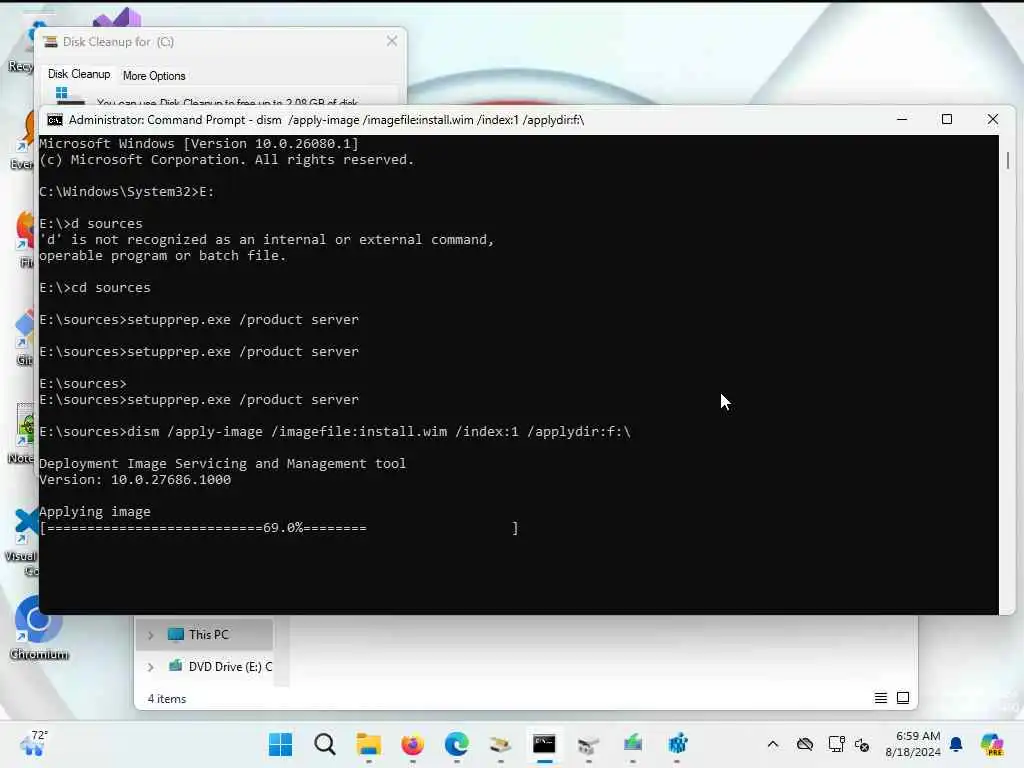Switch to Disk Cleanup taskbar icon
Image resolution: width=1024 pixels, height=768 pixels.
[500, 744]
